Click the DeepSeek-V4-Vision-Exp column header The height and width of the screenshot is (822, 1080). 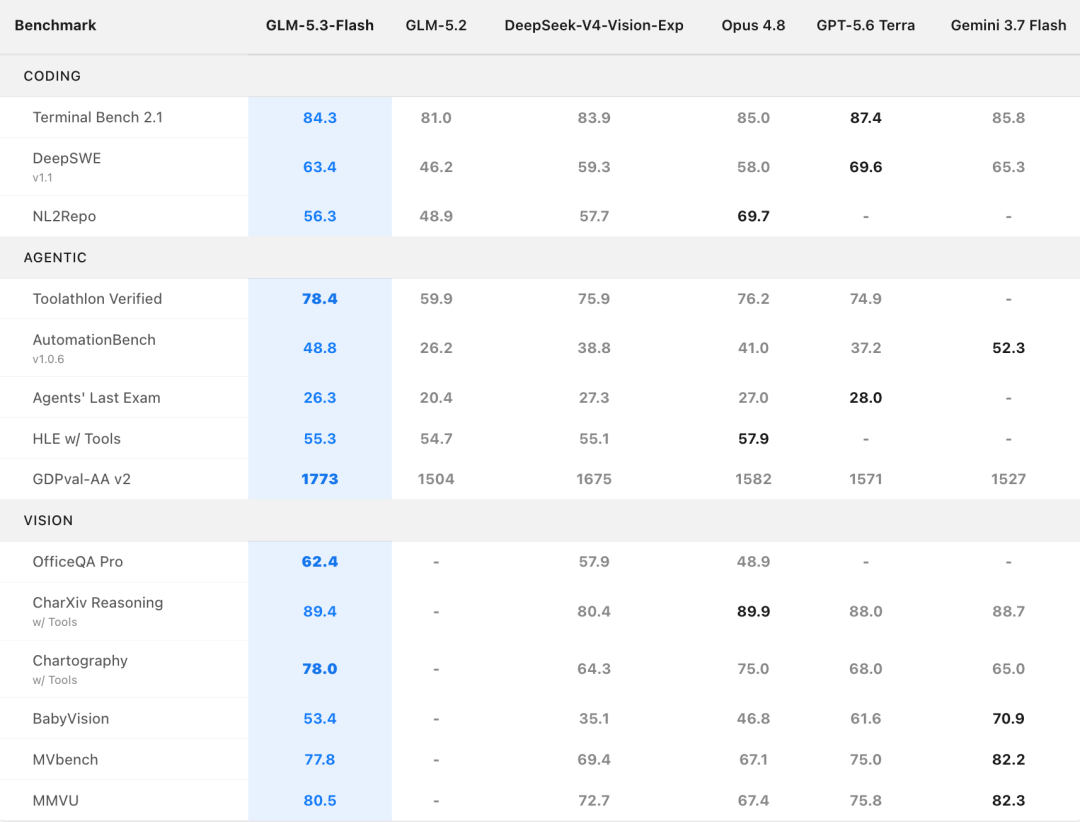[x=594, y=25]
